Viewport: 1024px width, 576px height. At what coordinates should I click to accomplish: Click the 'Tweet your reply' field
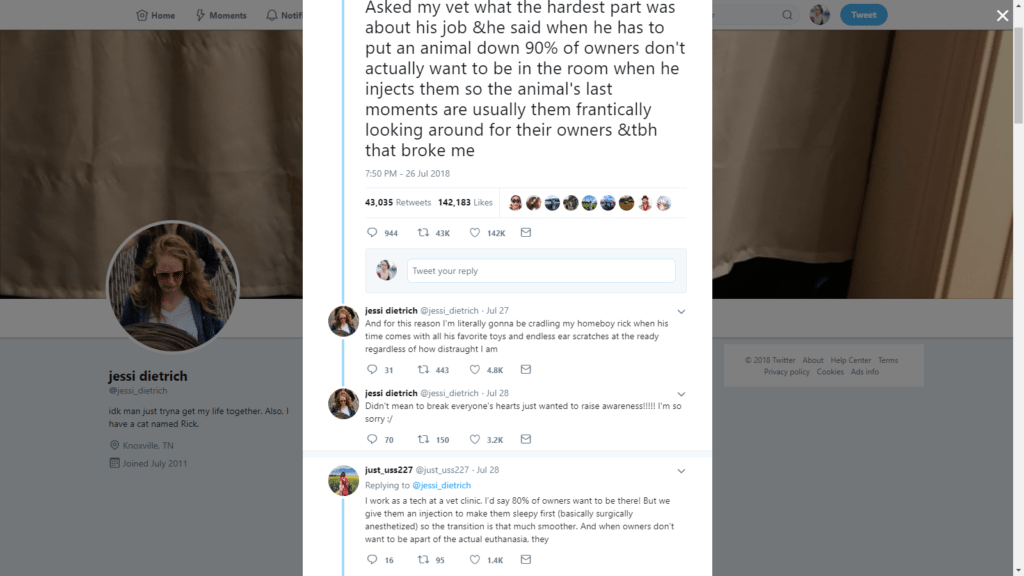(540, 271)
